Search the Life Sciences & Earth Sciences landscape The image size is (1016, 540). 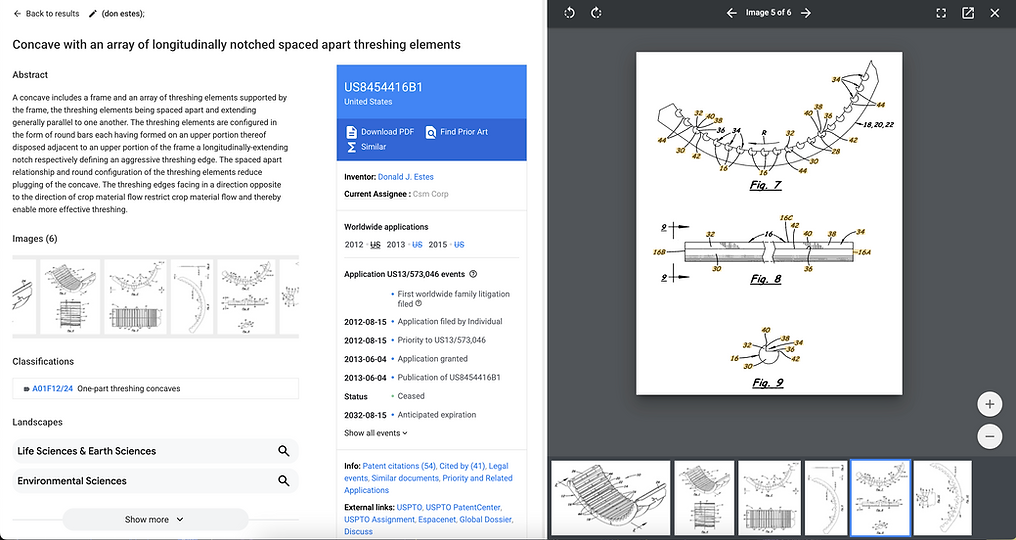[284, 451]
